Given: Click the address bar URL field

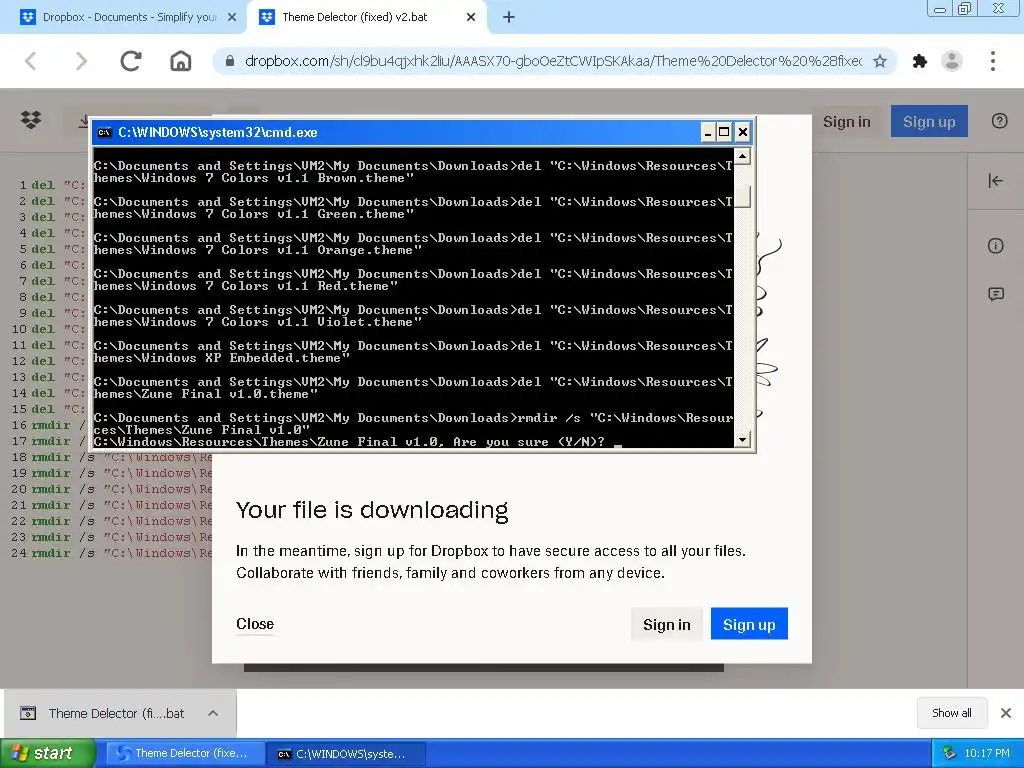Looking at the screenshot, I should tap(552, 61).
